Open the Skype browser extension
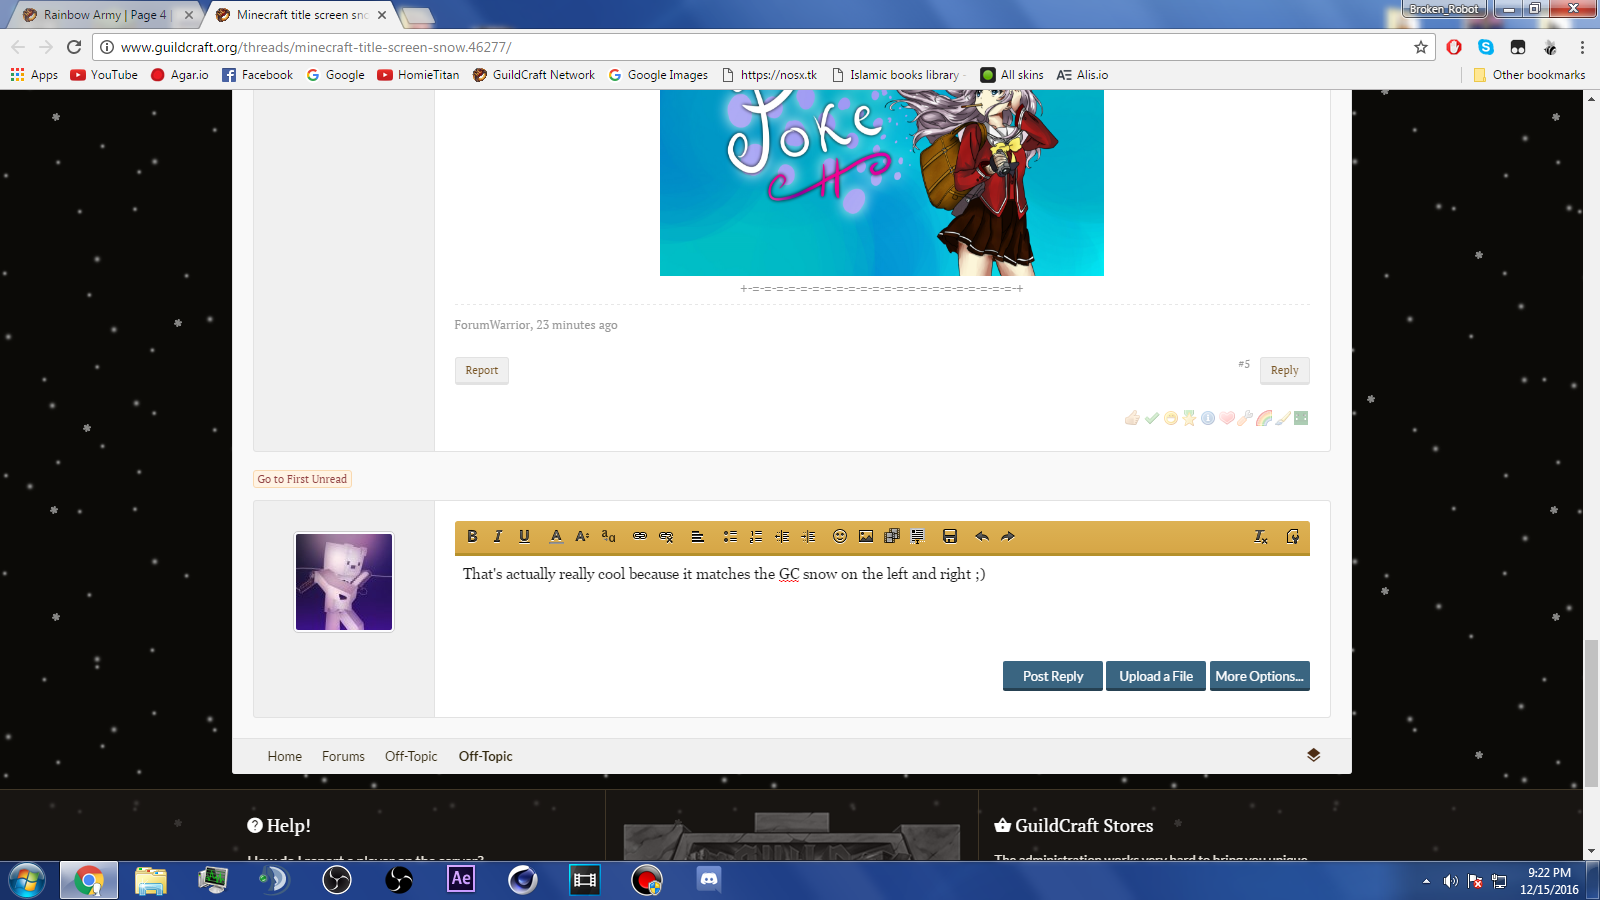1600x900 pixels. pyautogui.click(x=1486, y=47)
